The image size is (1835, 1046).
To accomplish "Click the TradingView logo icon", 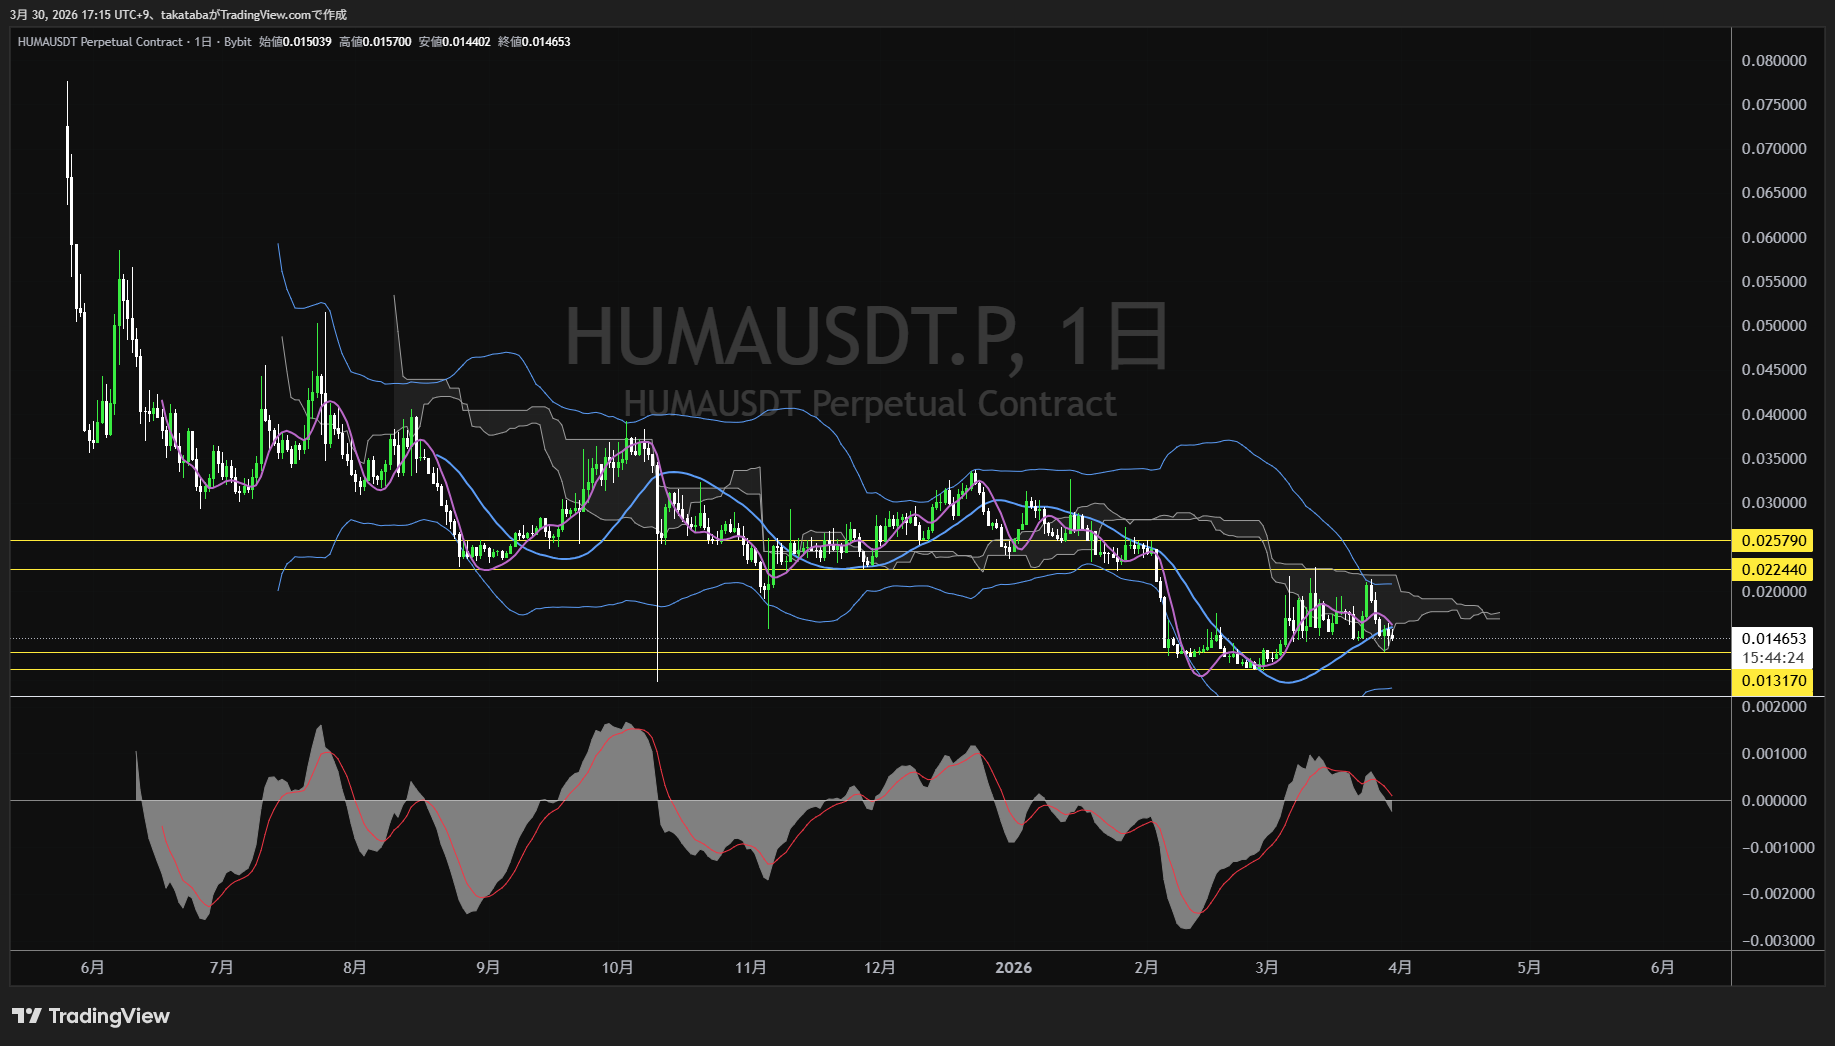I will [x=26, y=1016].
